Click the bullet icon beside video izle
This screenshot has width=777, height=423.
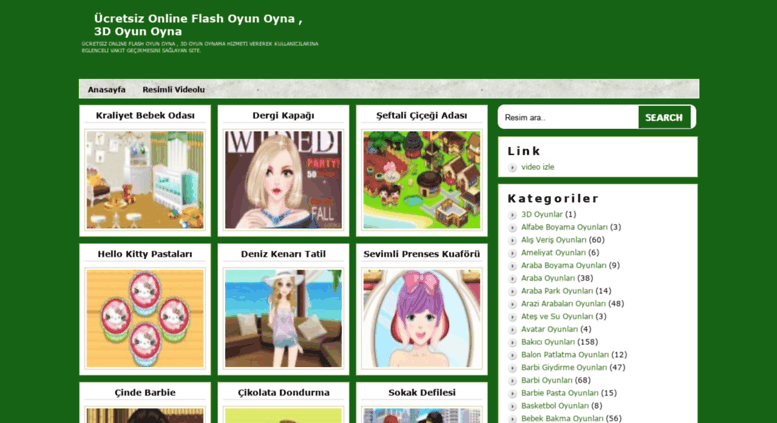click(512, 167)
